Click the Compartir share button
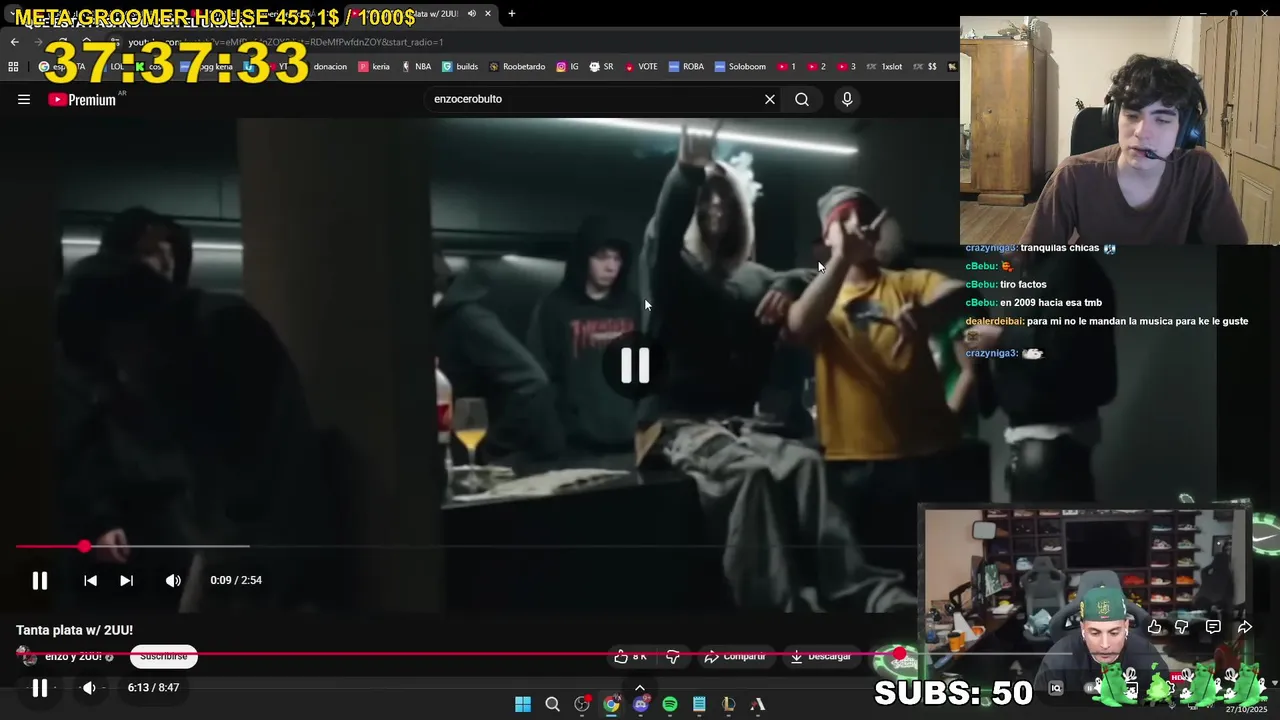The height and width of the screenshot is (720, 1280). tap(735, 657)
